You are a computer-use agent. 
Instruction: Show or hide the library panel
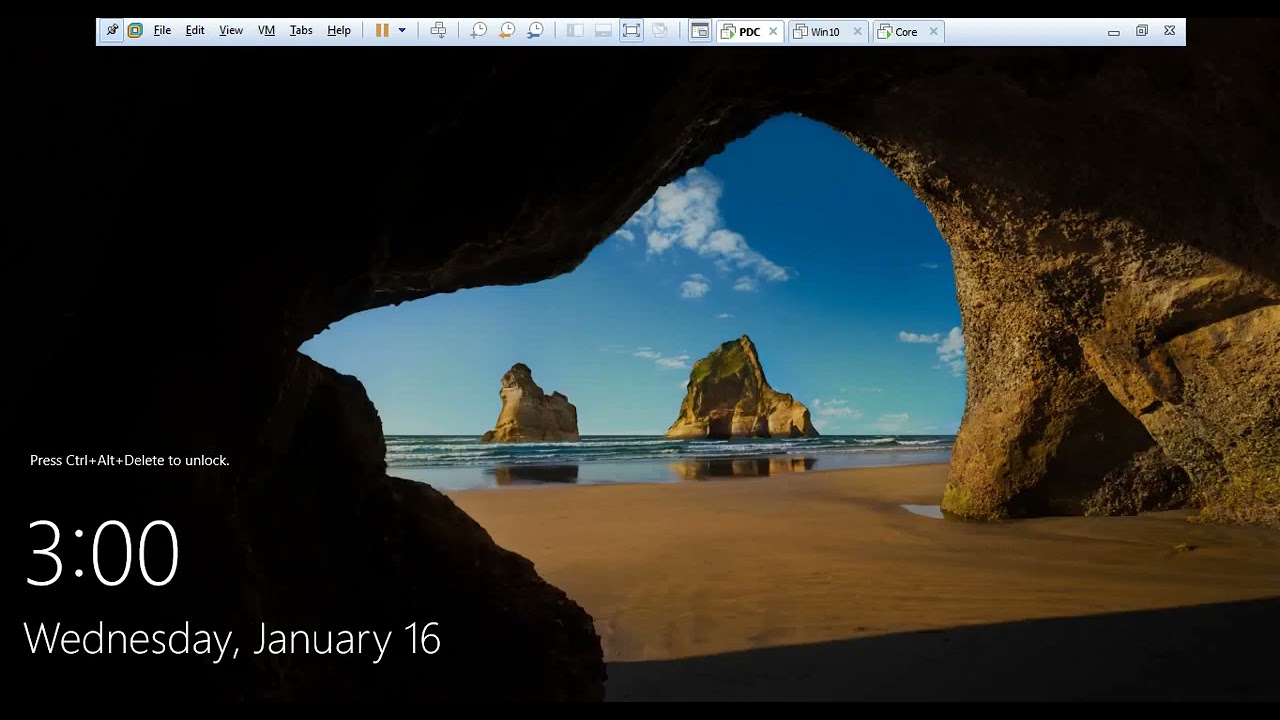[575, 31]
